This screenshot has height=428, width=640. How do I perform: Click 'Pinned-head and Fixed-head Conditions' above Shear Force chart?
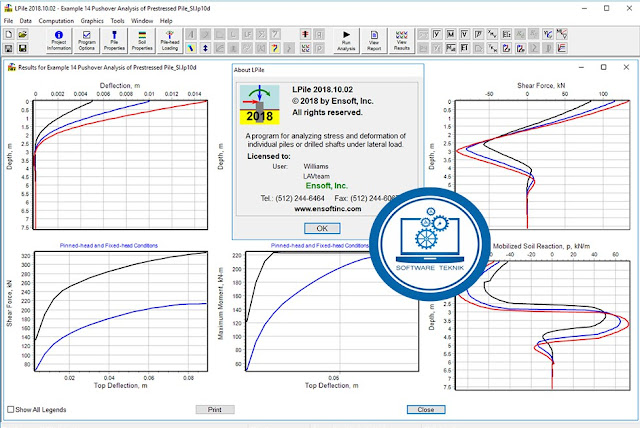point(109,246)
